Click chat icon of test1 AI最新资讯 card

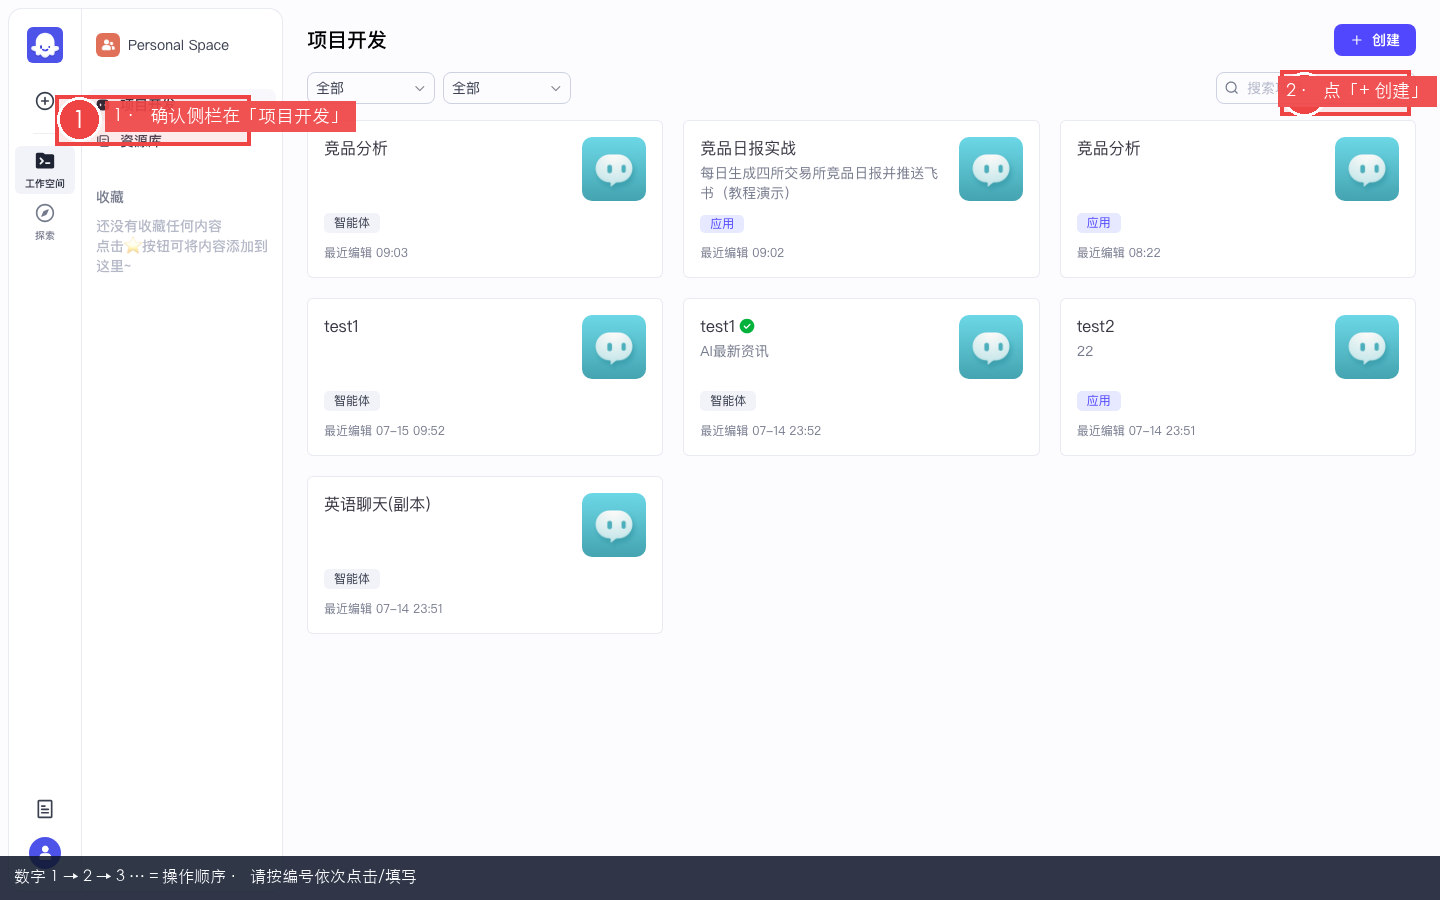[991, 347]
